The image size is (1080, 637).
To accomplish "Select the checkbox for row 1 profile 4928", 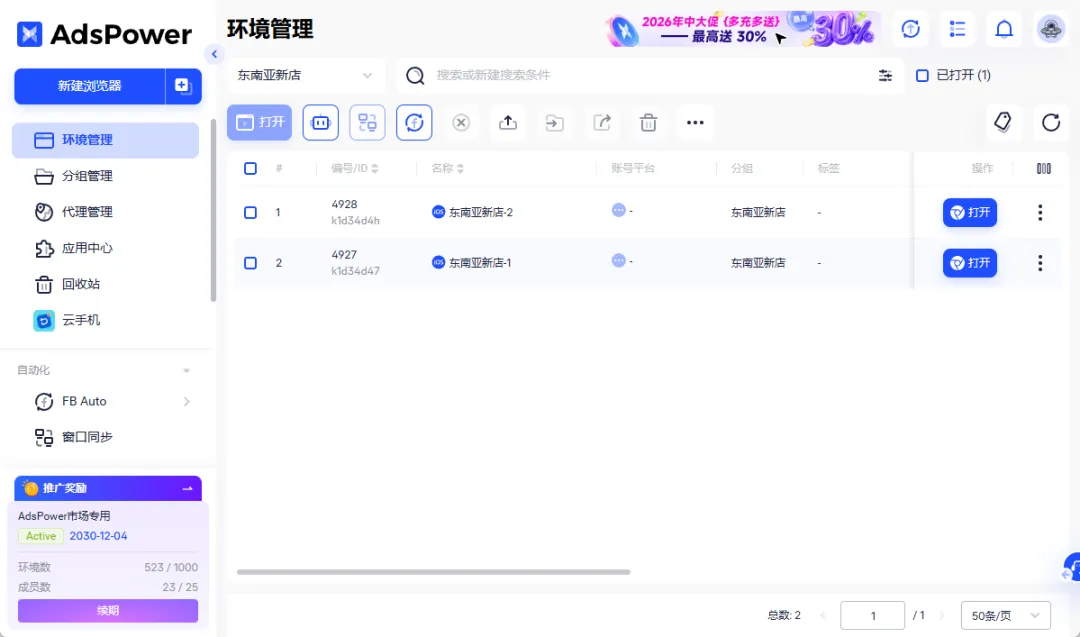I will pyautogui.click(x=251, y=212).
